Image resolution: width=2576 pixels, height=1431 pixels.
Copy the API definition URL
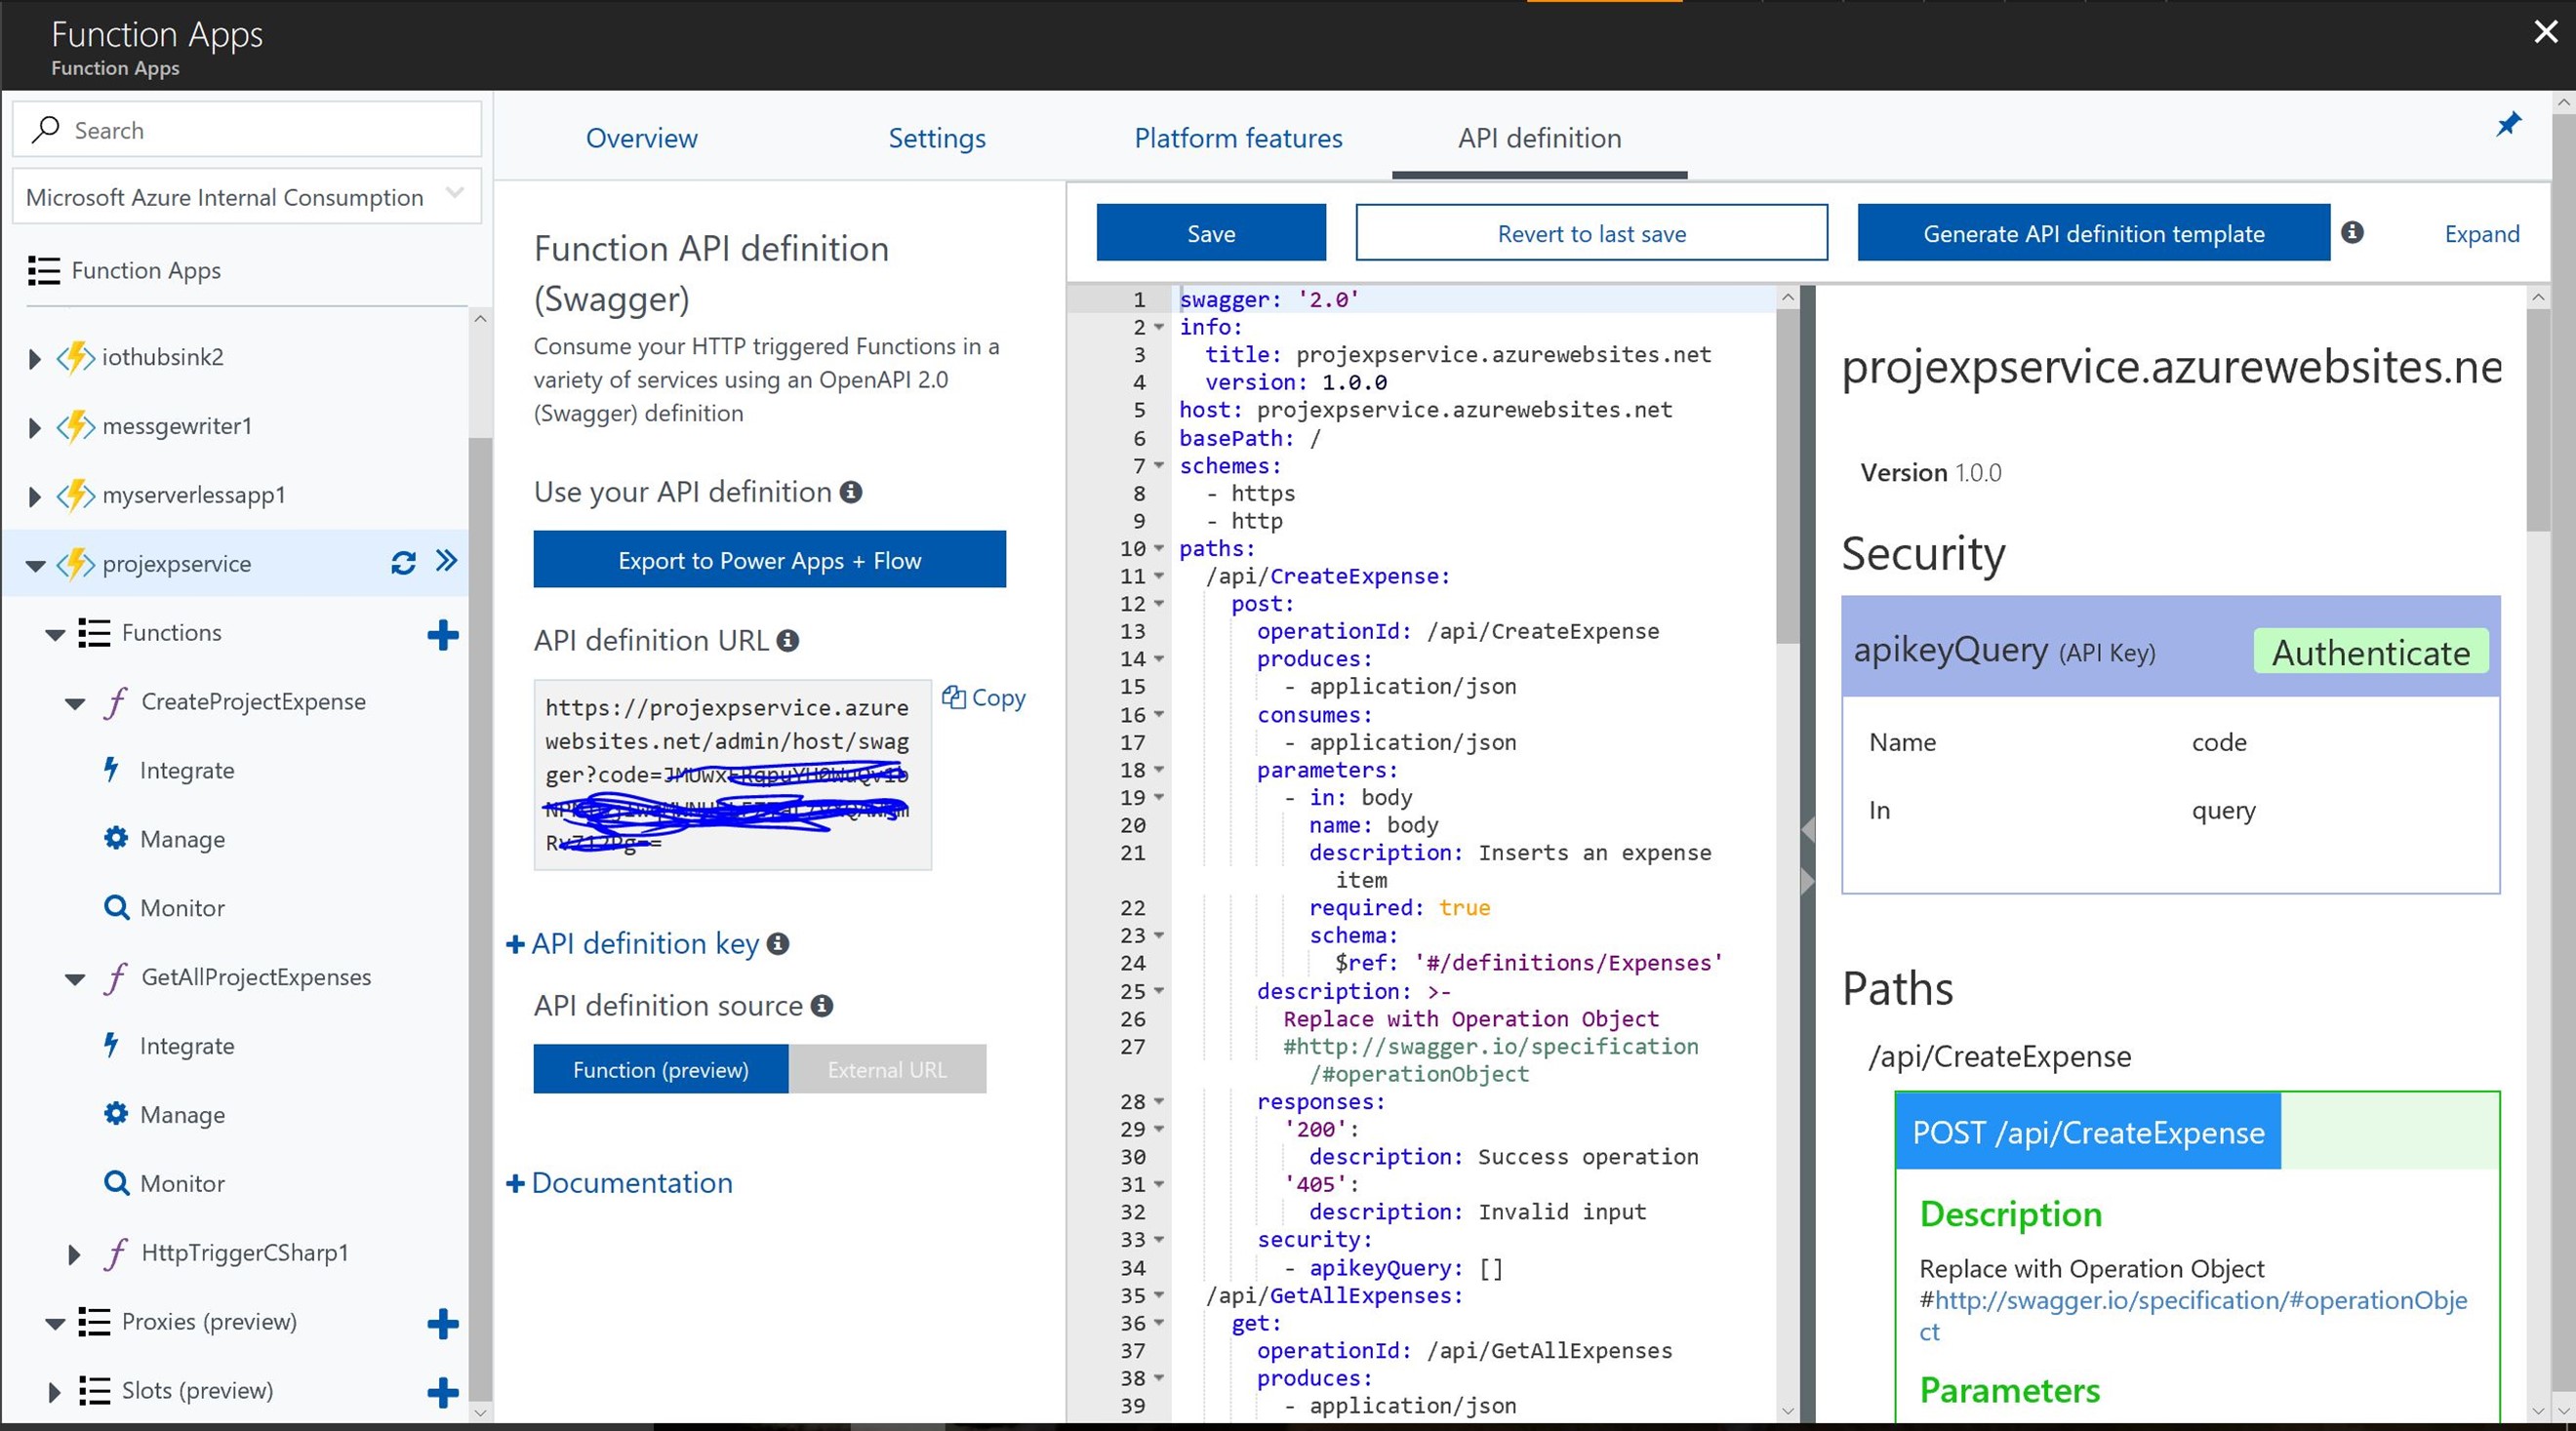[x=984, y=697]
